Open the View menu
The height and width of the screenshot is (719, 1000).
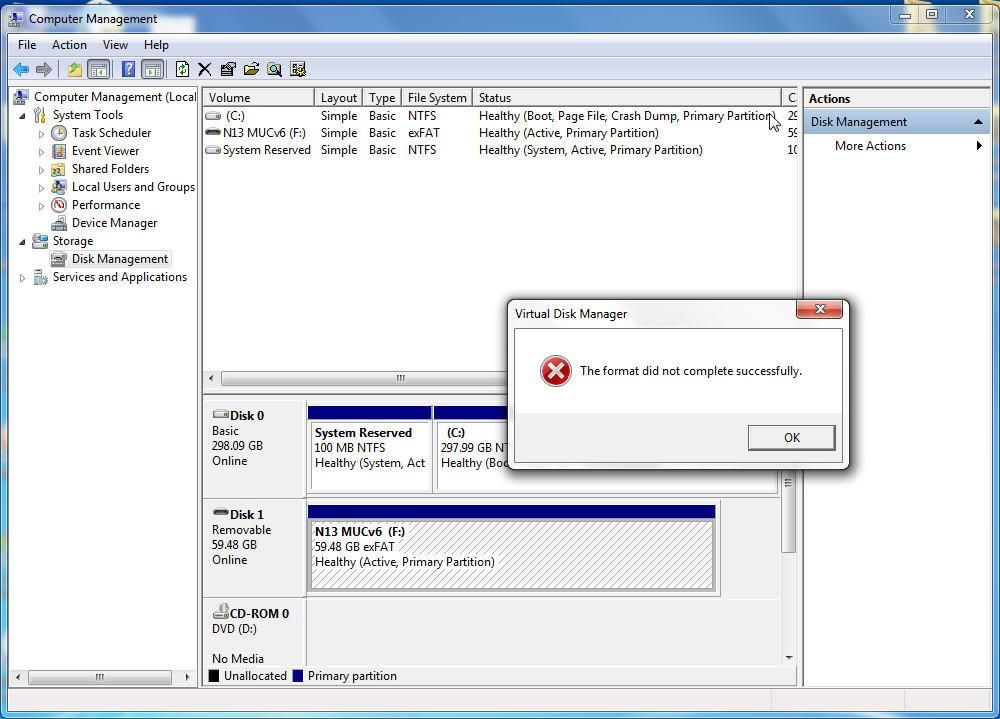(115, 45)
